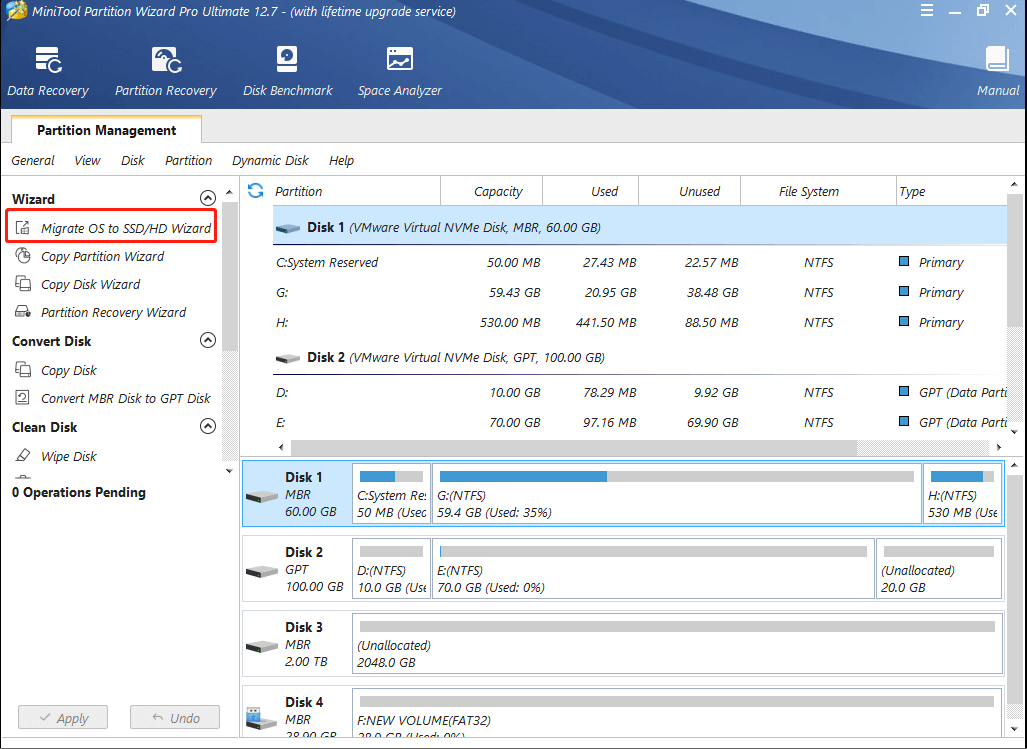Click the partition list horizontal scroll right arrow

[x=999, y=447]
